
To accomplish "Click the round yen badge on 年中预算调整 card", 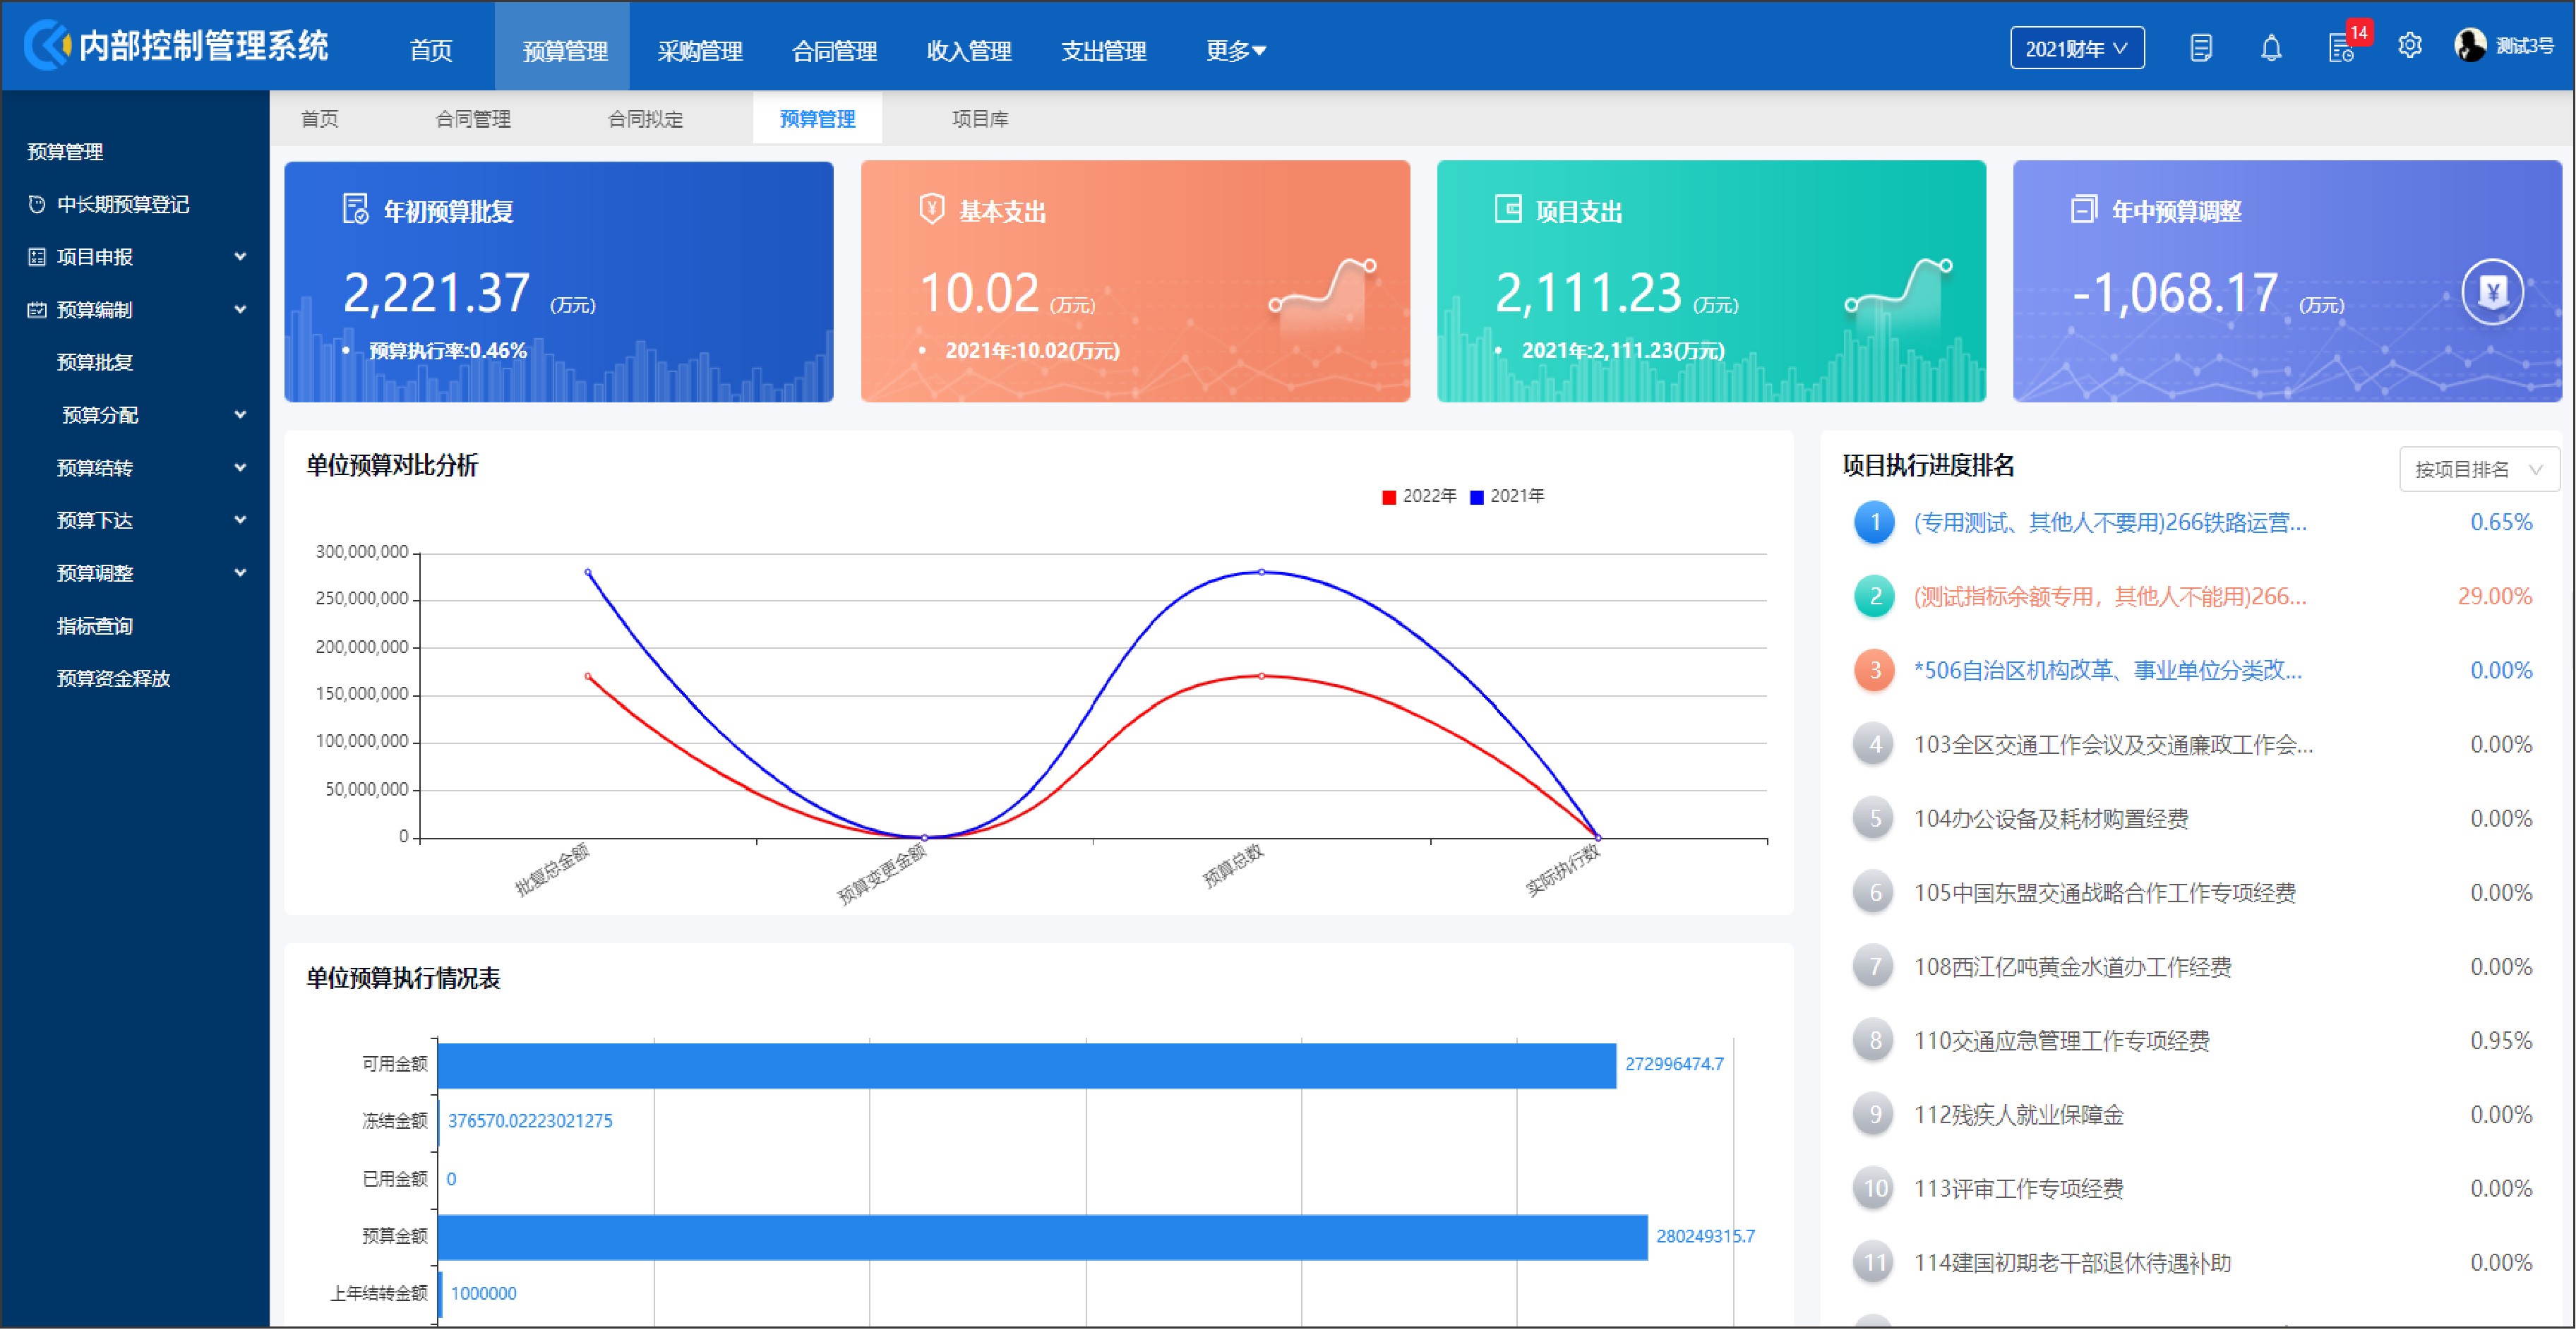I will tap(2492, 292).
